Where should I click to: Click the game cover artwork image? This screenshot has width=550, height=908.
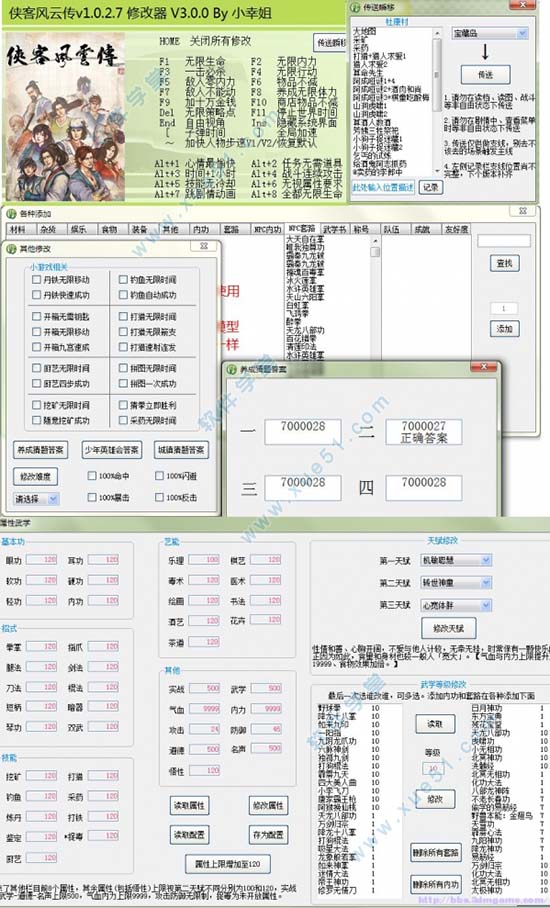tap(65, 116)
